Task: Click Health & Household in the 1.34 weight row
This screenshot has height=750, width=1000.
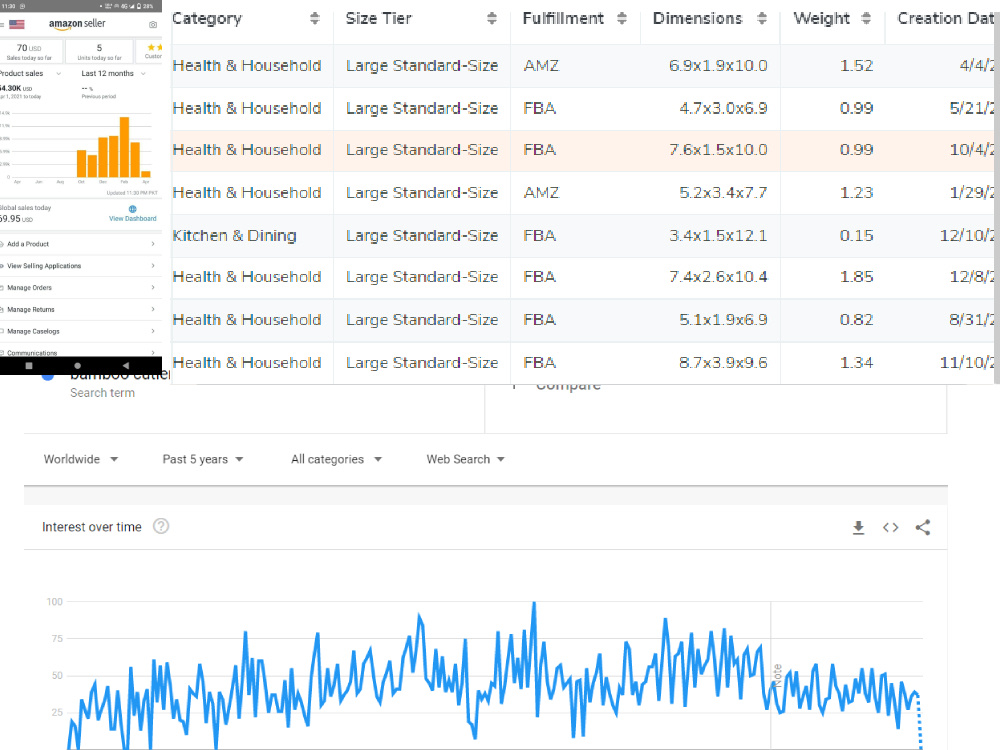Action: pyautogui.click(x=247, y=362)
